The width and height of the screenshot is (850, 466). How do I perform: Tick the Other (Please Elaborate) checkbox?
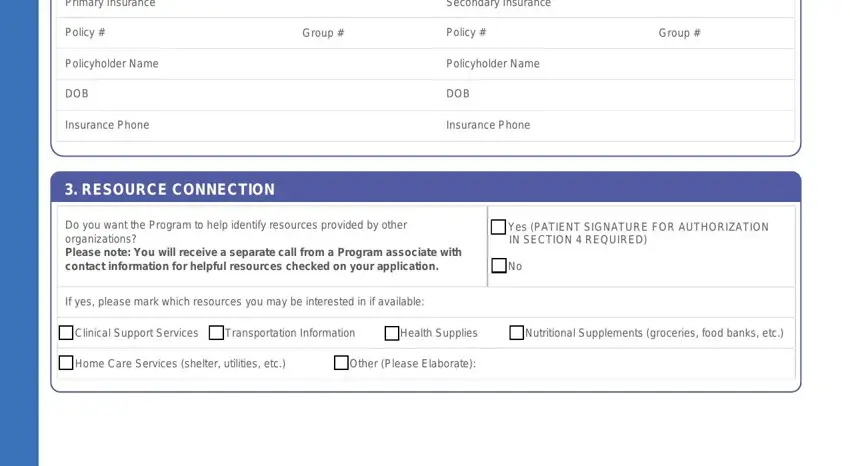(341, 363)
